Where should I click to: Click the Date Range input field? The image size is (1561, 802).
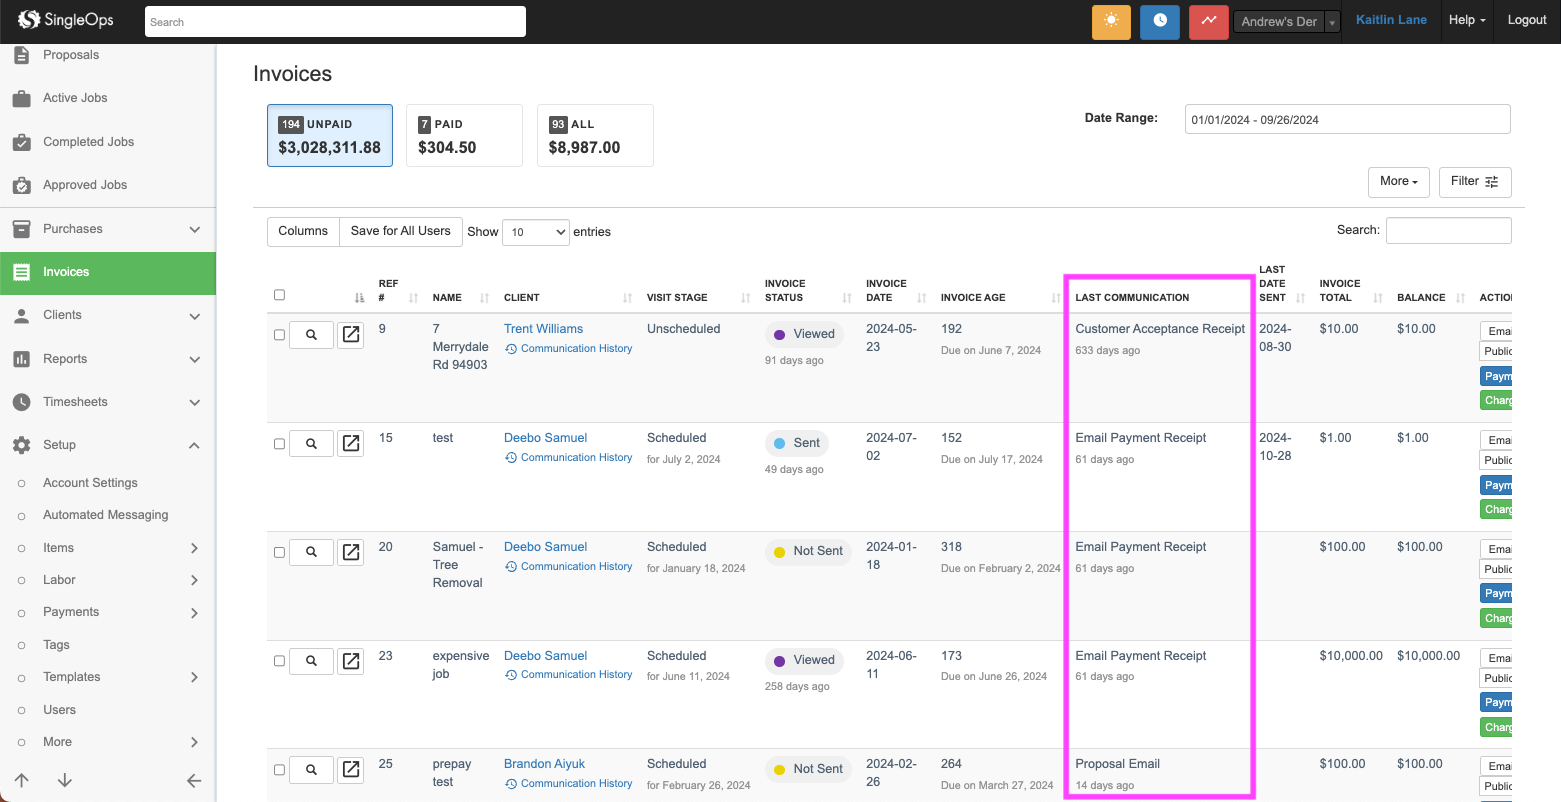pos(1346,119)
